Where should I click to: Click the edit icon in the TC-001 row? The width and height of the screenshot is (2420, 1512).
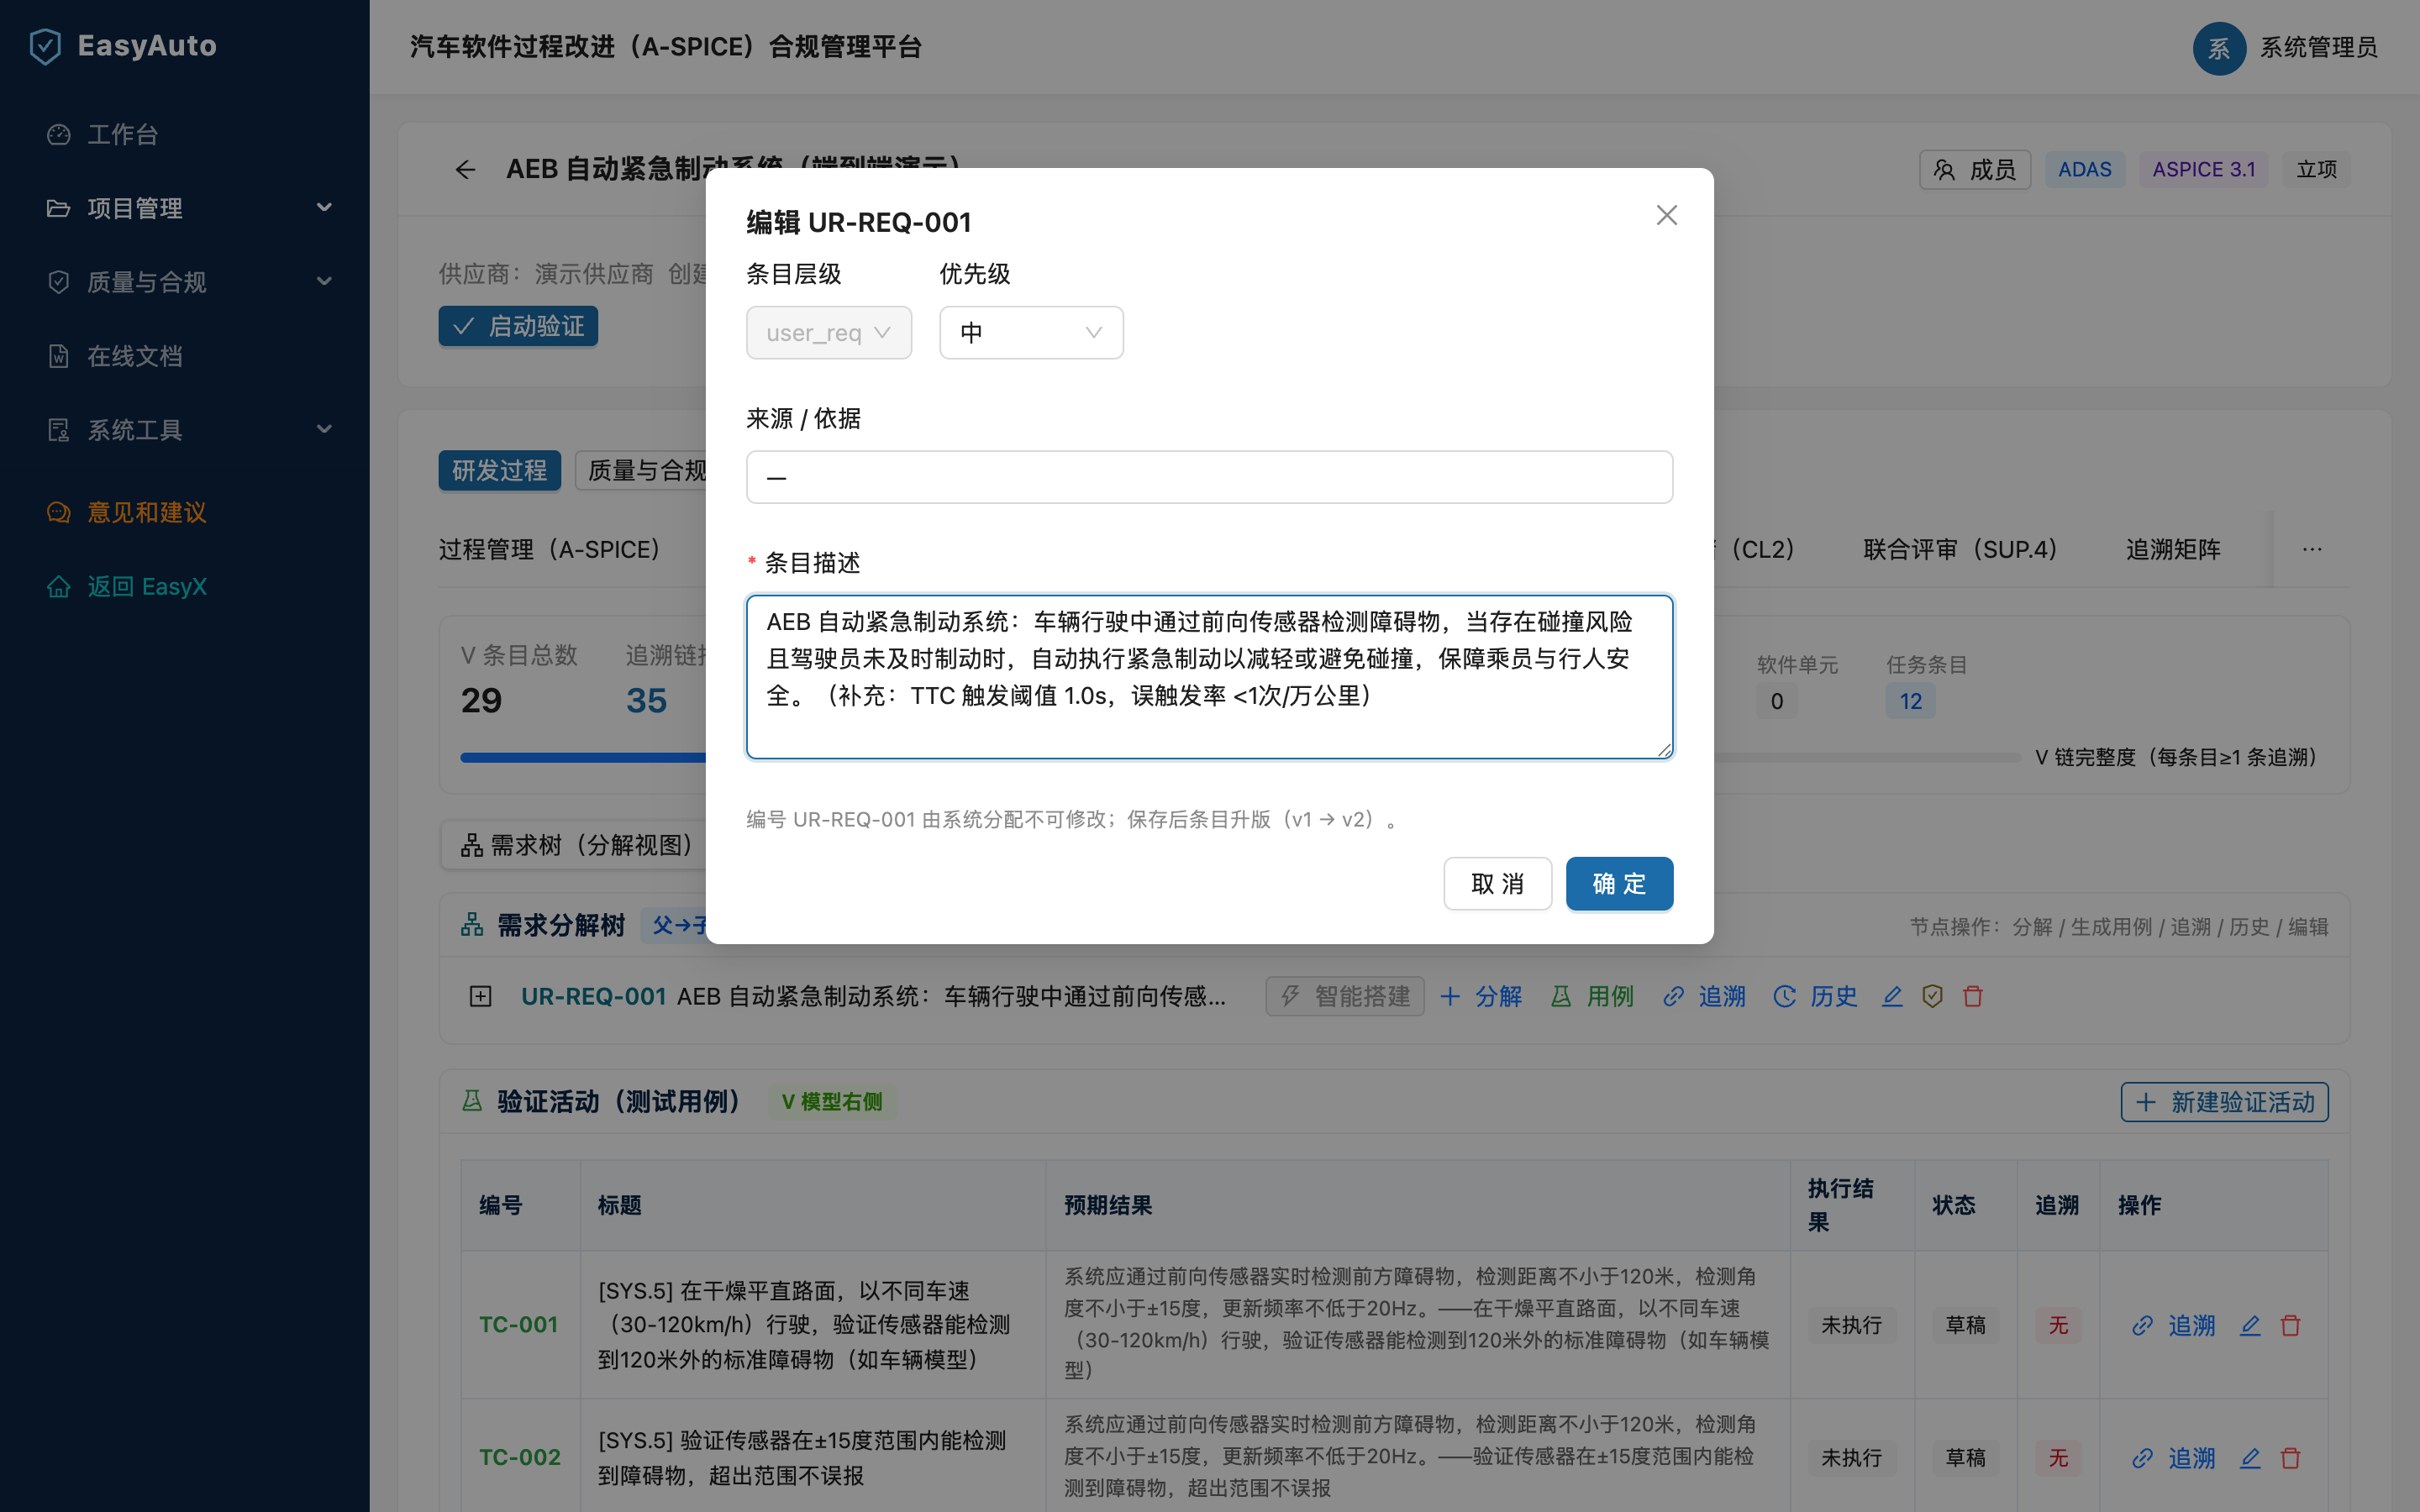[2250, 1325]
